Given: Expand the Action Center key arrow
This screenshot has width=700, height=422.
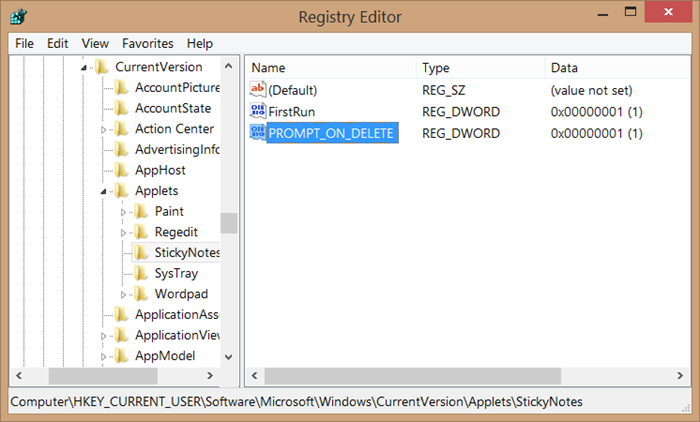Looking at the screenshot, I should (104, 129).
